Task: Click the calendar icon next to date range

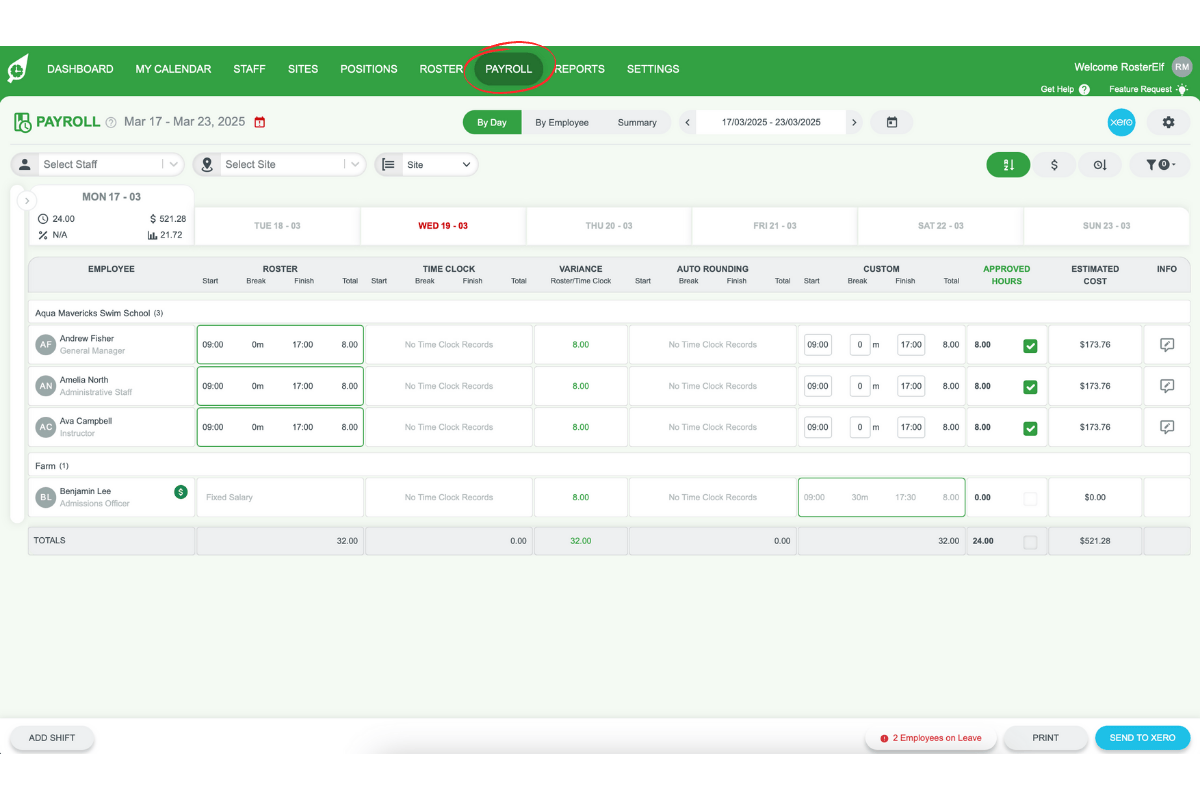Action: click(891, 122)
